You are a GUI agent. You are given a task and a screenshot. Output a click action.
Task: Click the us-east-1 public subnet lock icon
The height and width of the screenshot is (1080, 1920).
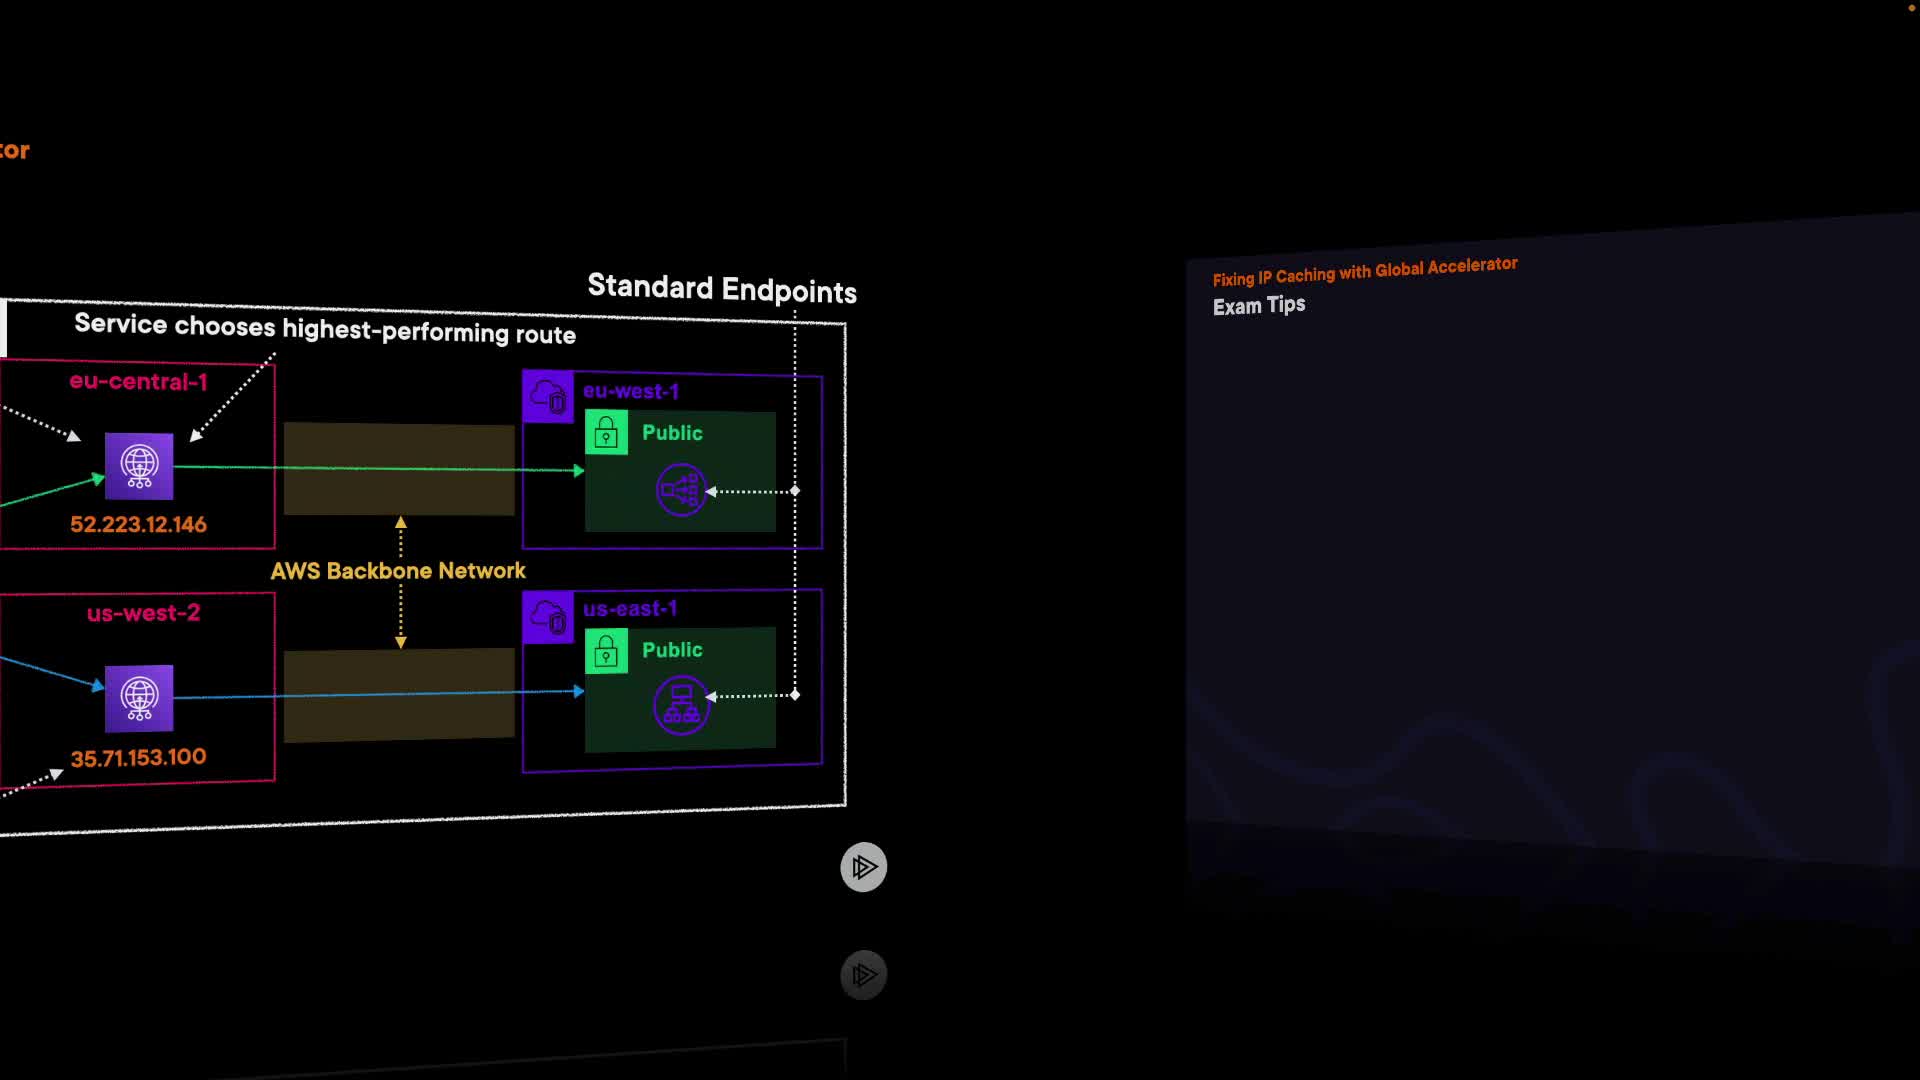pos(606,652)
